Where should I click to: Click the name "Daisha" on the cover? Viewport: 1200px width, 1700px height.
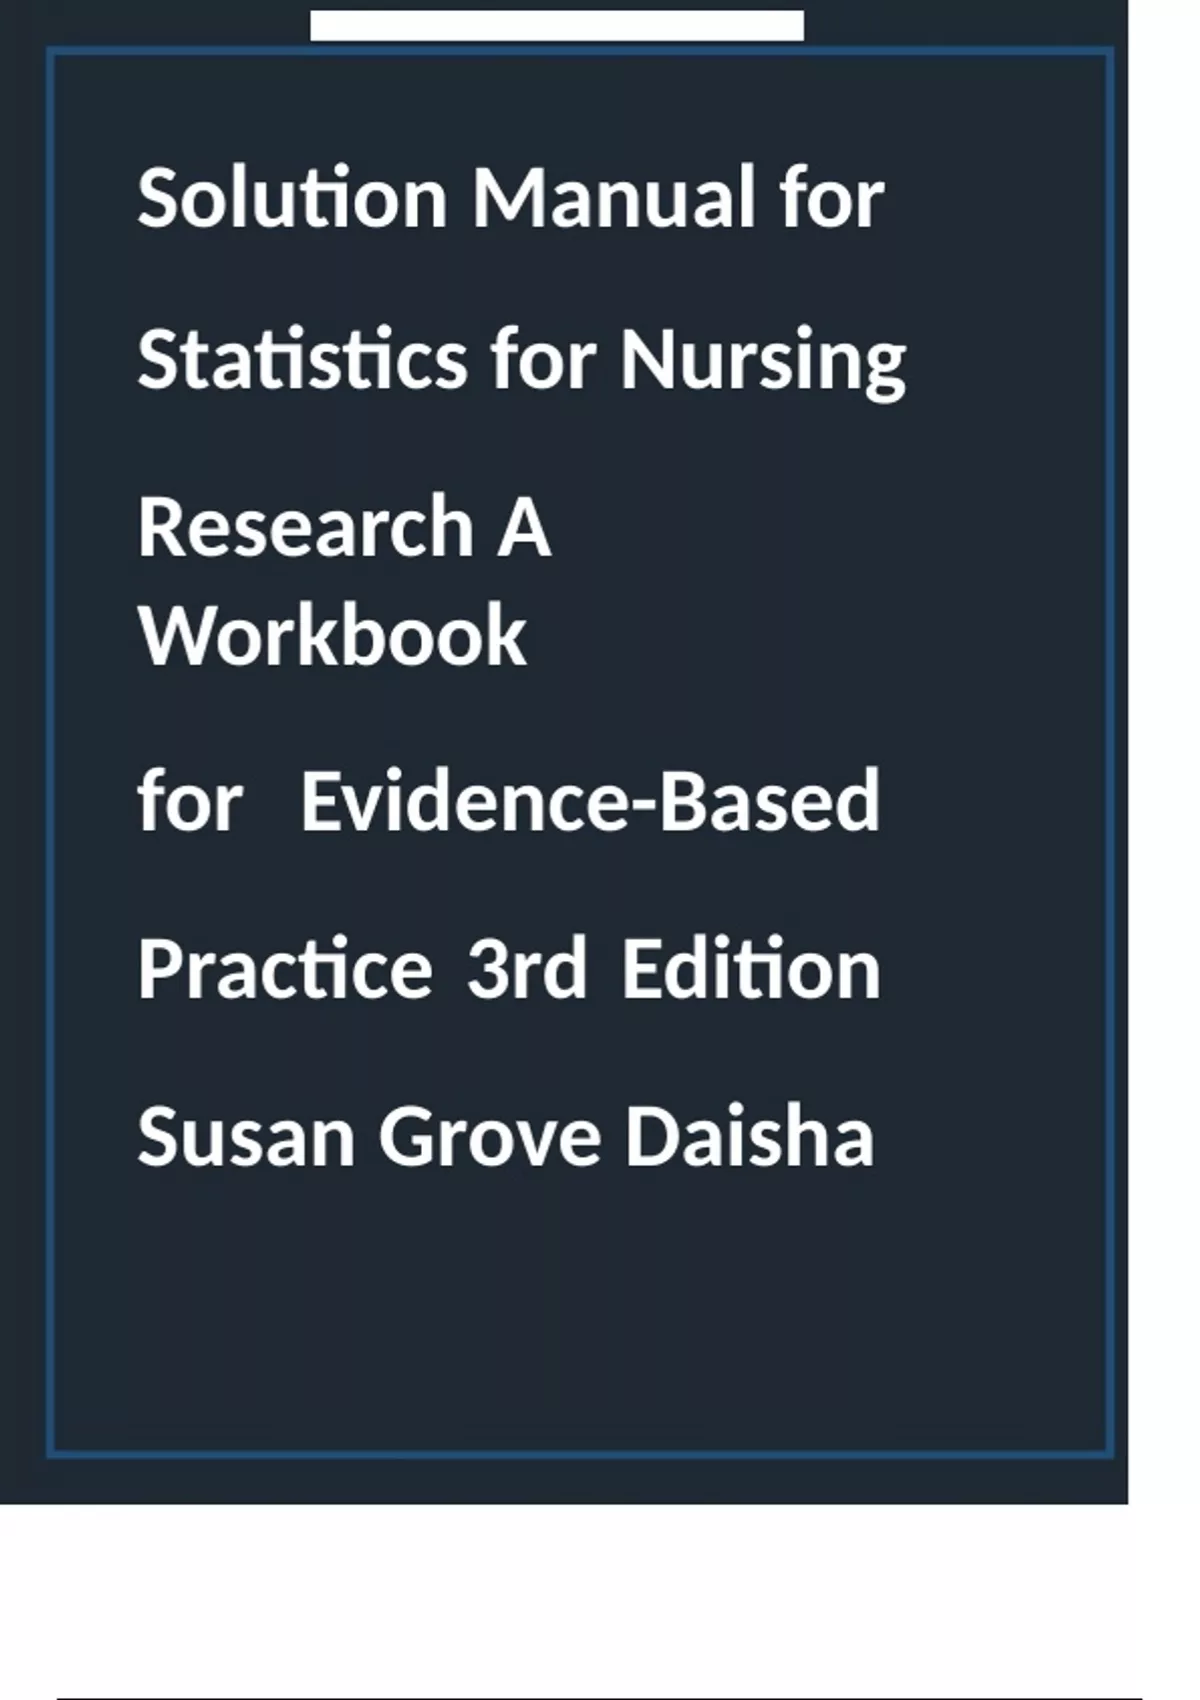[x=749, y=1137]
